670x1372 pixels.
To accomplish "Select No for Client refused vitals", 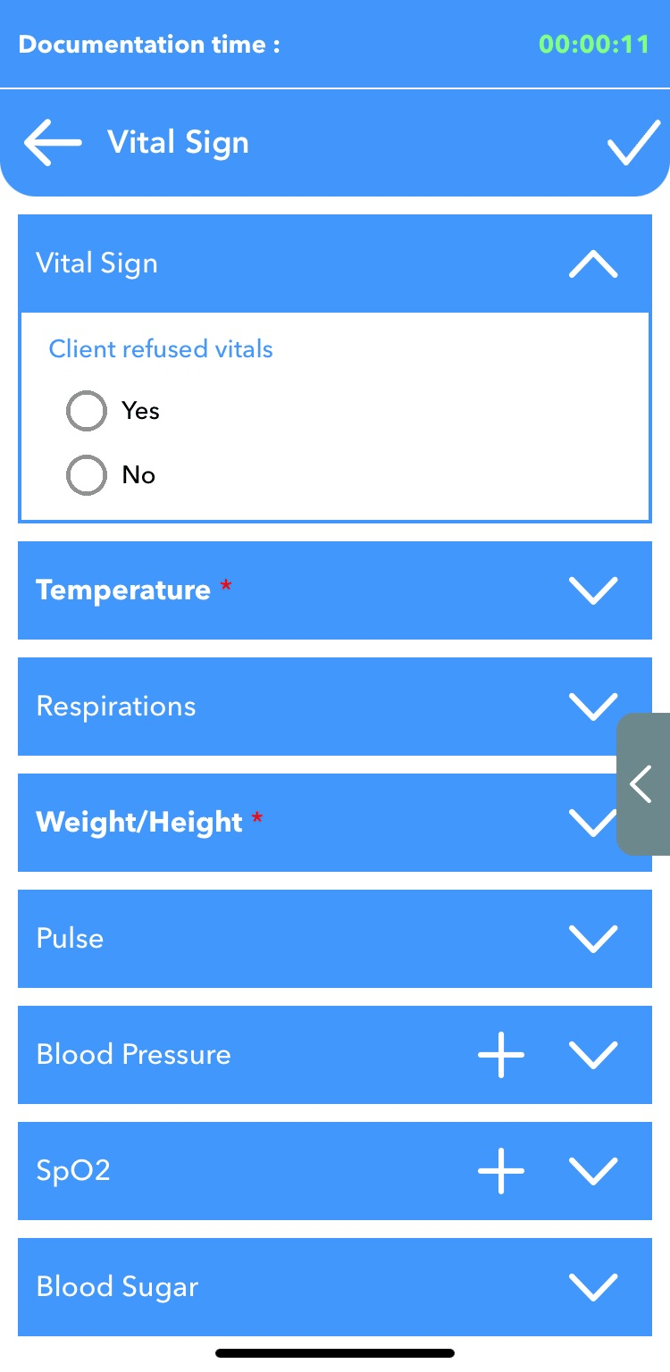I will (x=87, y=475).
